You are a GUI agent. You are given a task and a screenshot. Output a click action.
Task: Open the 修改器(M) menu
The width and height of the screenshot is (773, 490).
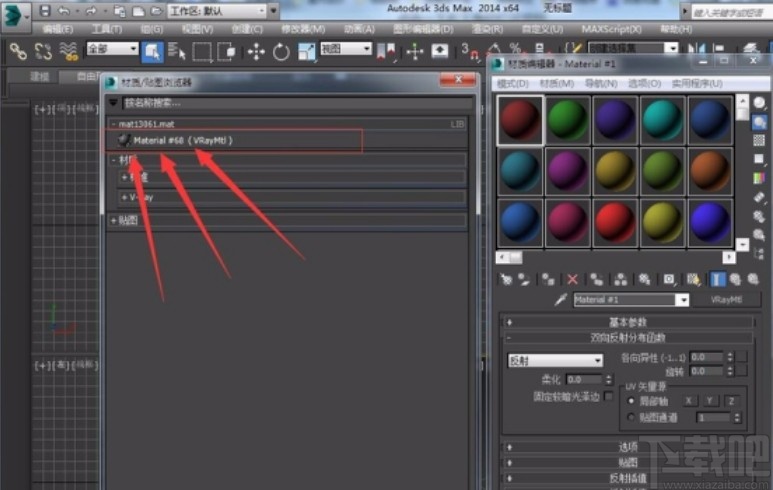tap(303, 29)
